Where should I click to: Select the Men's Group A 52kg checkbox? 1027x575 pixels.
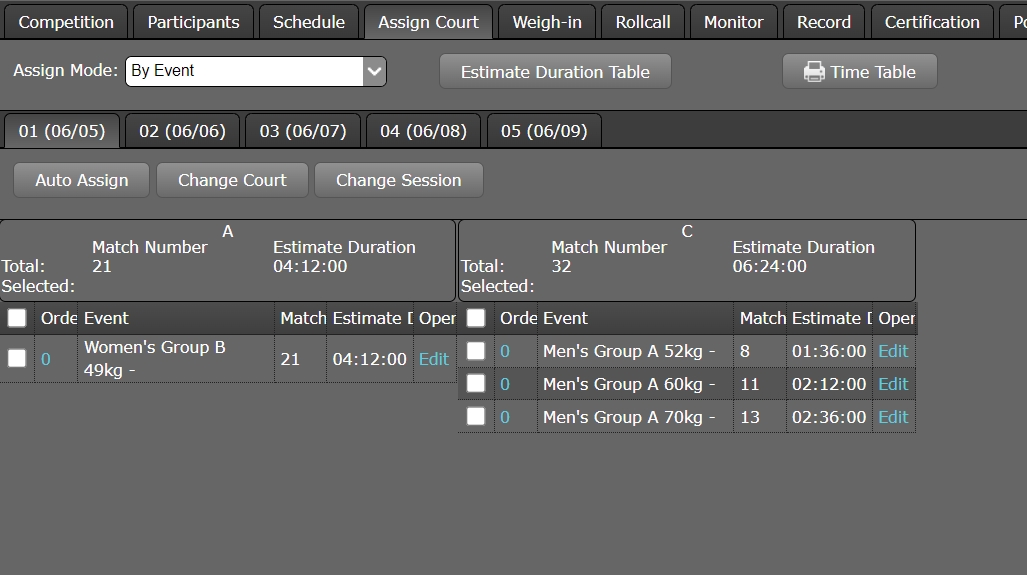pyautogui.click(x=476, y=351)
